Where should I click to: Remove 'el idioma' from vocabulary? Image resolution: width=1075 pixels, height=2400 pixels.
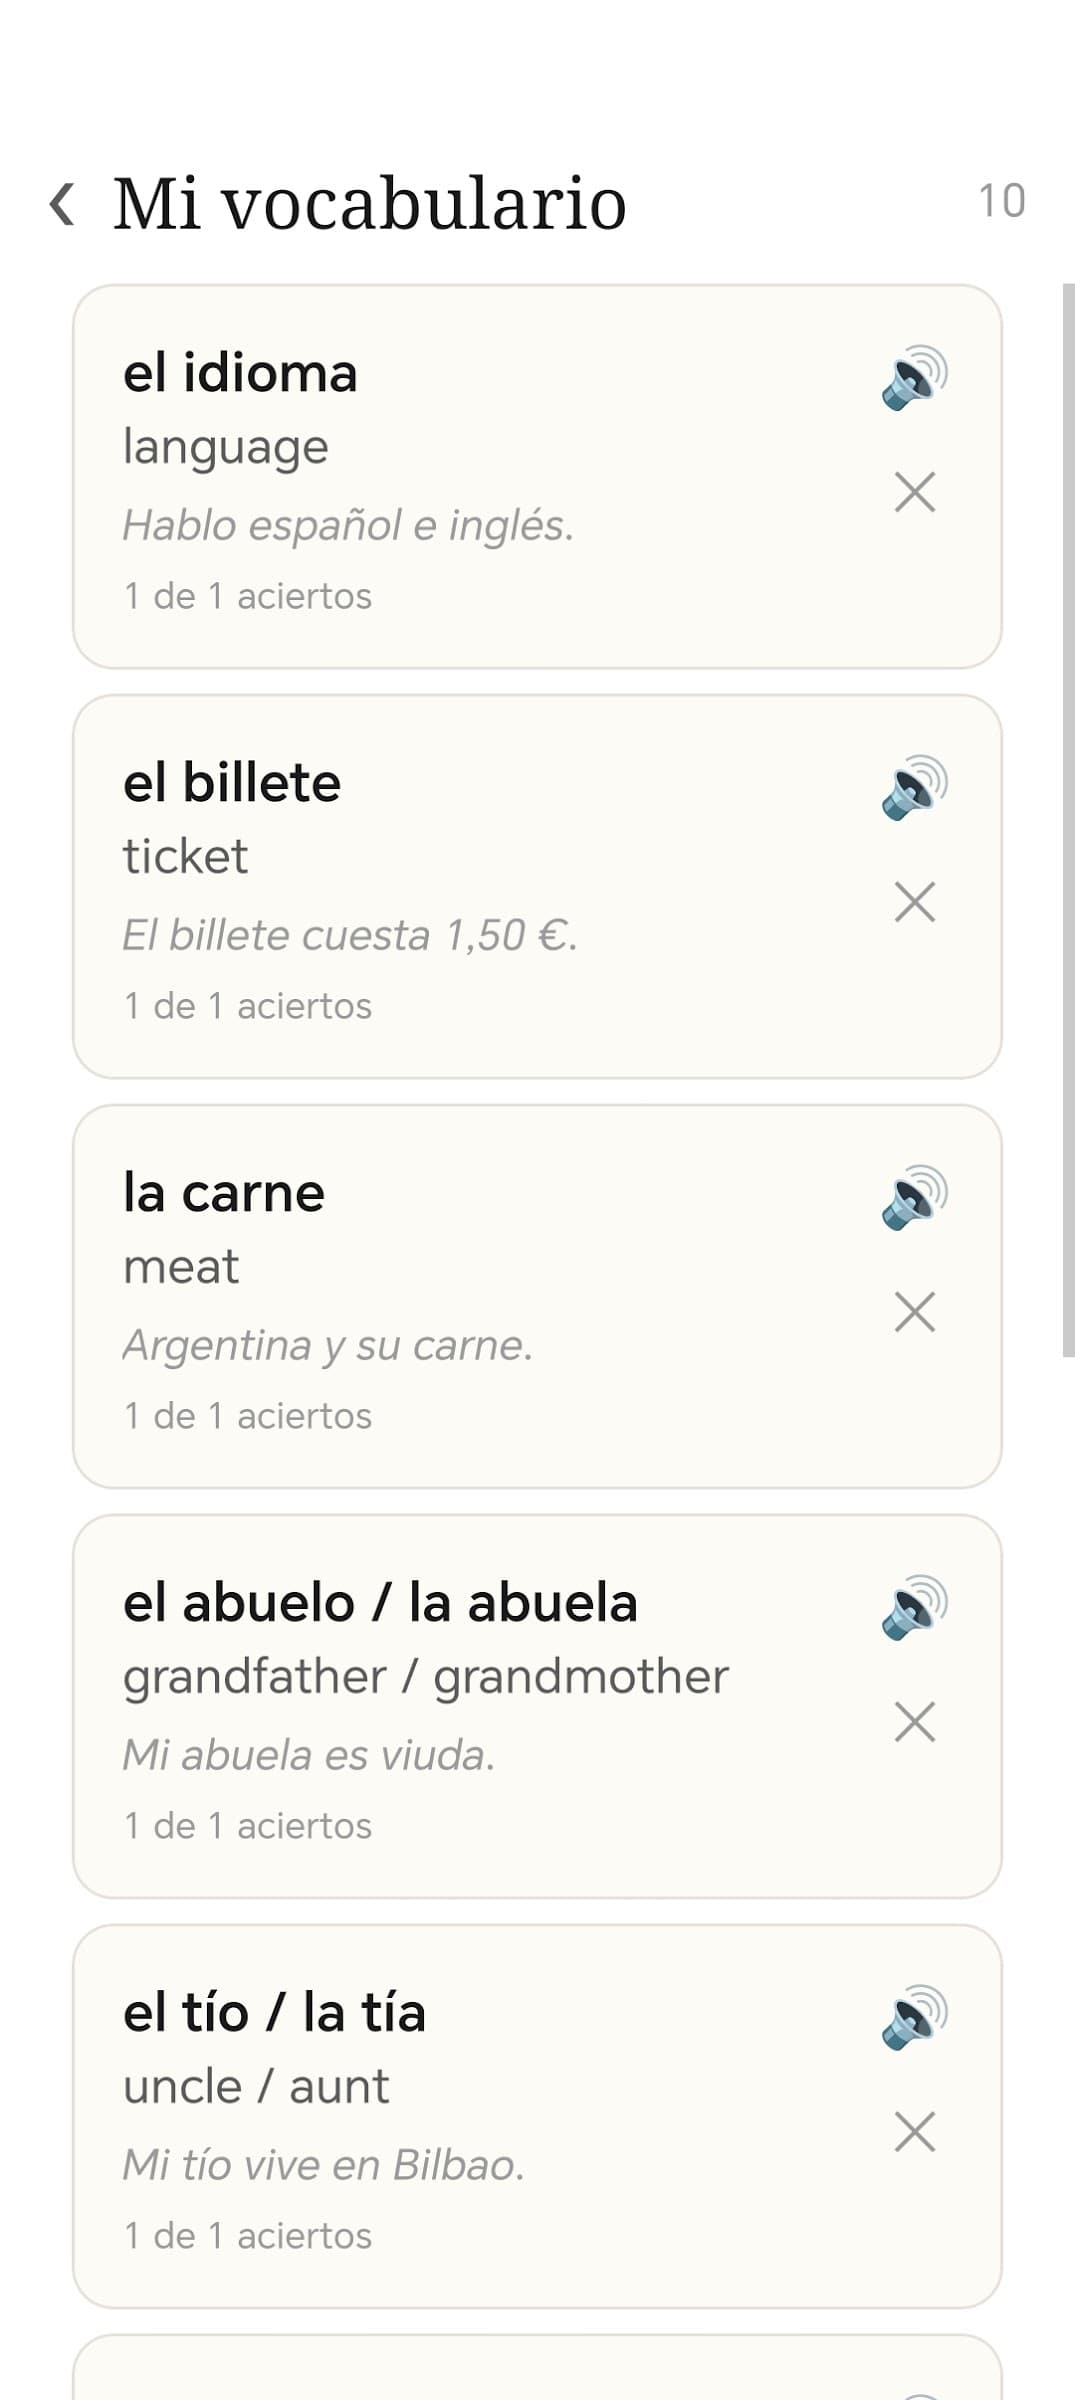tap(915, 492)
